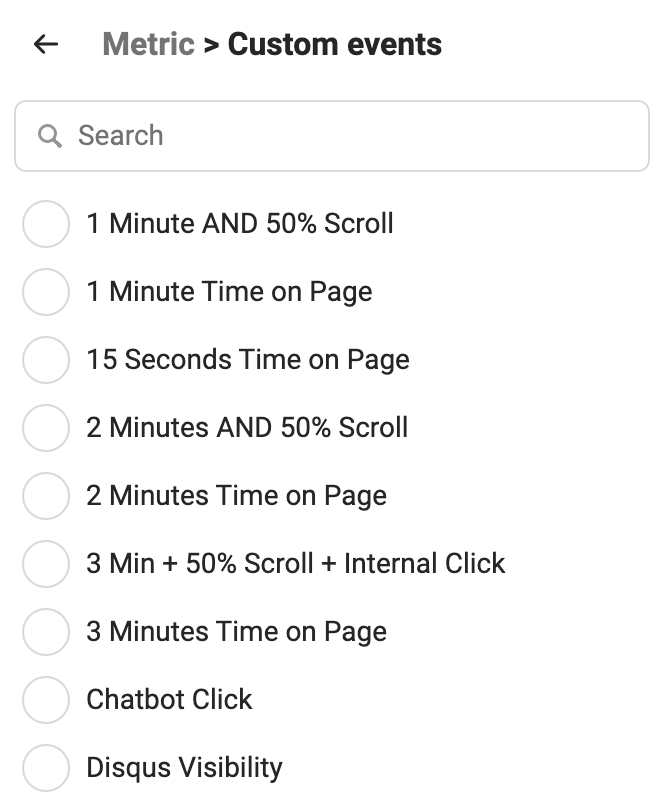This screenshot has height=792, width=656.
Task: Select 3 Min + 50% Scroll + Internal Click radio
Action: [46, 564]
